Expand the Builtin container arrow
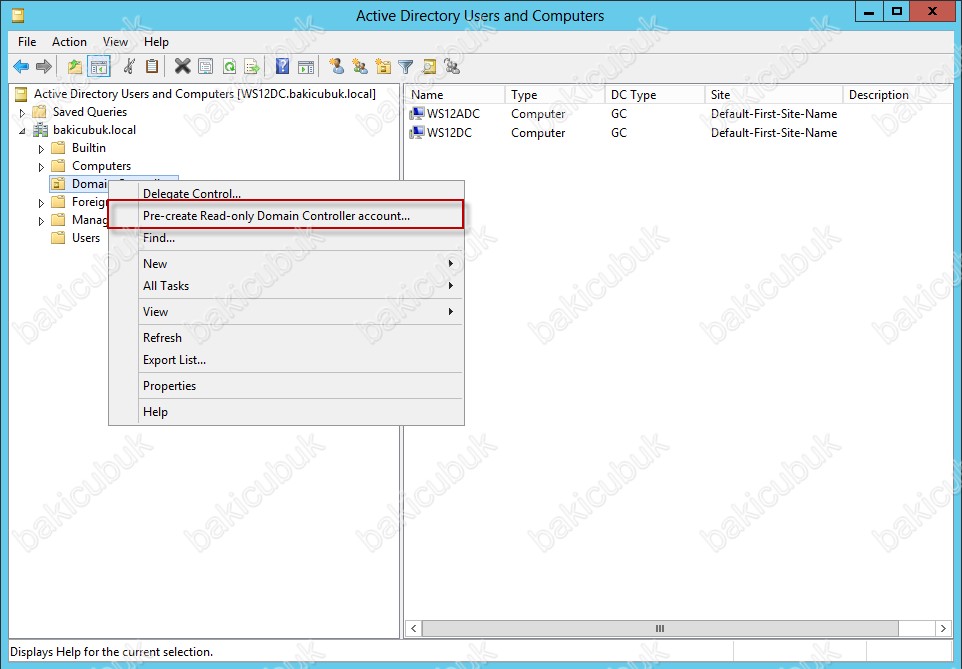962x669 pixels. tap(41, 149)
